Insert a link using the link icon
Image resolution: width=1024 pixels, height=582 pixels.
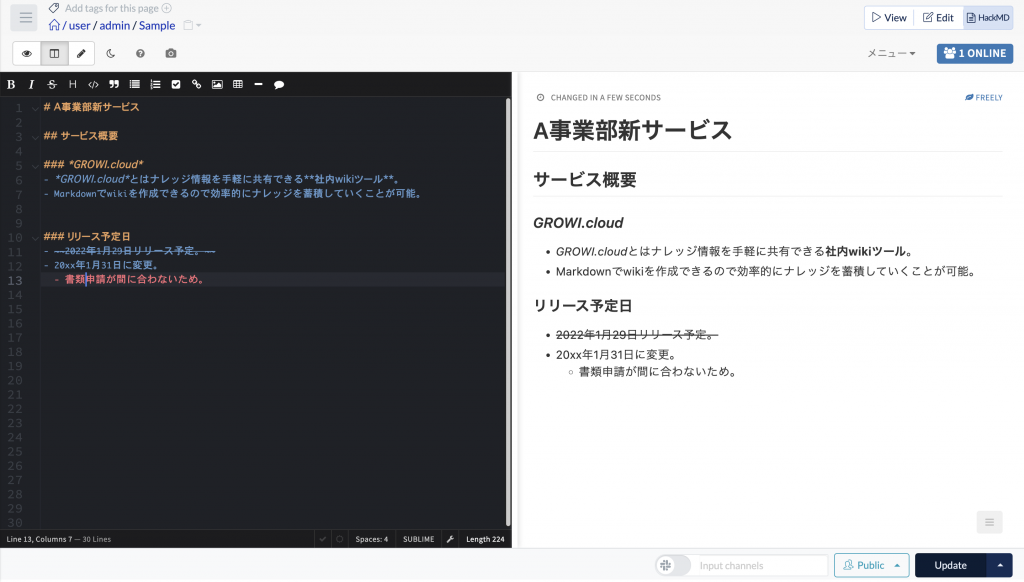point(196,85)
